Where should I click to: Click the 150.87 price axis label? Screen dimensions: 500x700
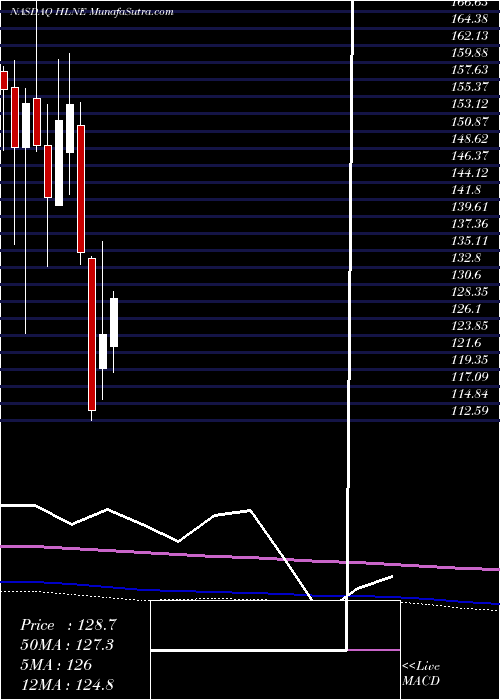(x=470, y=121)
